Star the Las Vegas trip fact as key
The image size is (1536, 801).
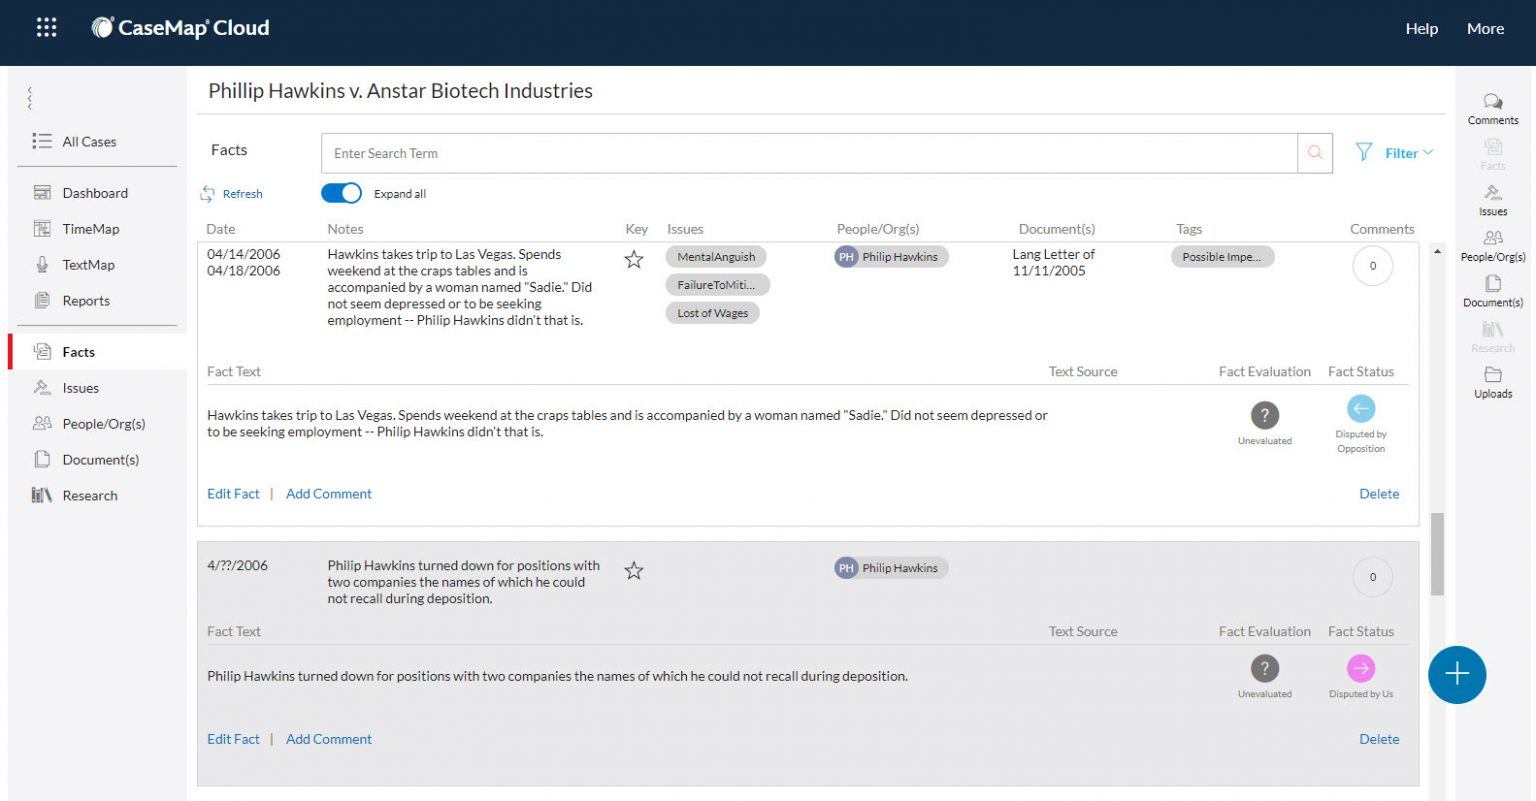(633, 260)
